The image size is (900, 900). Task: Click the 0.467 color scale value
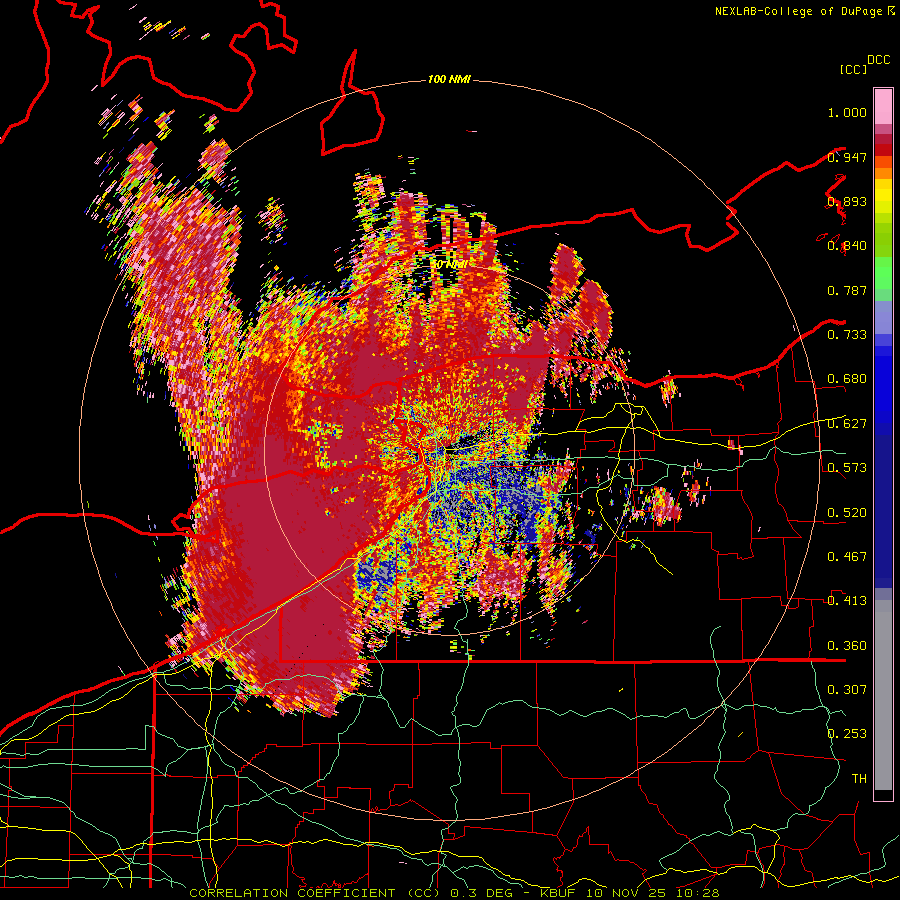pyautogui.click(x=847, y=557)
